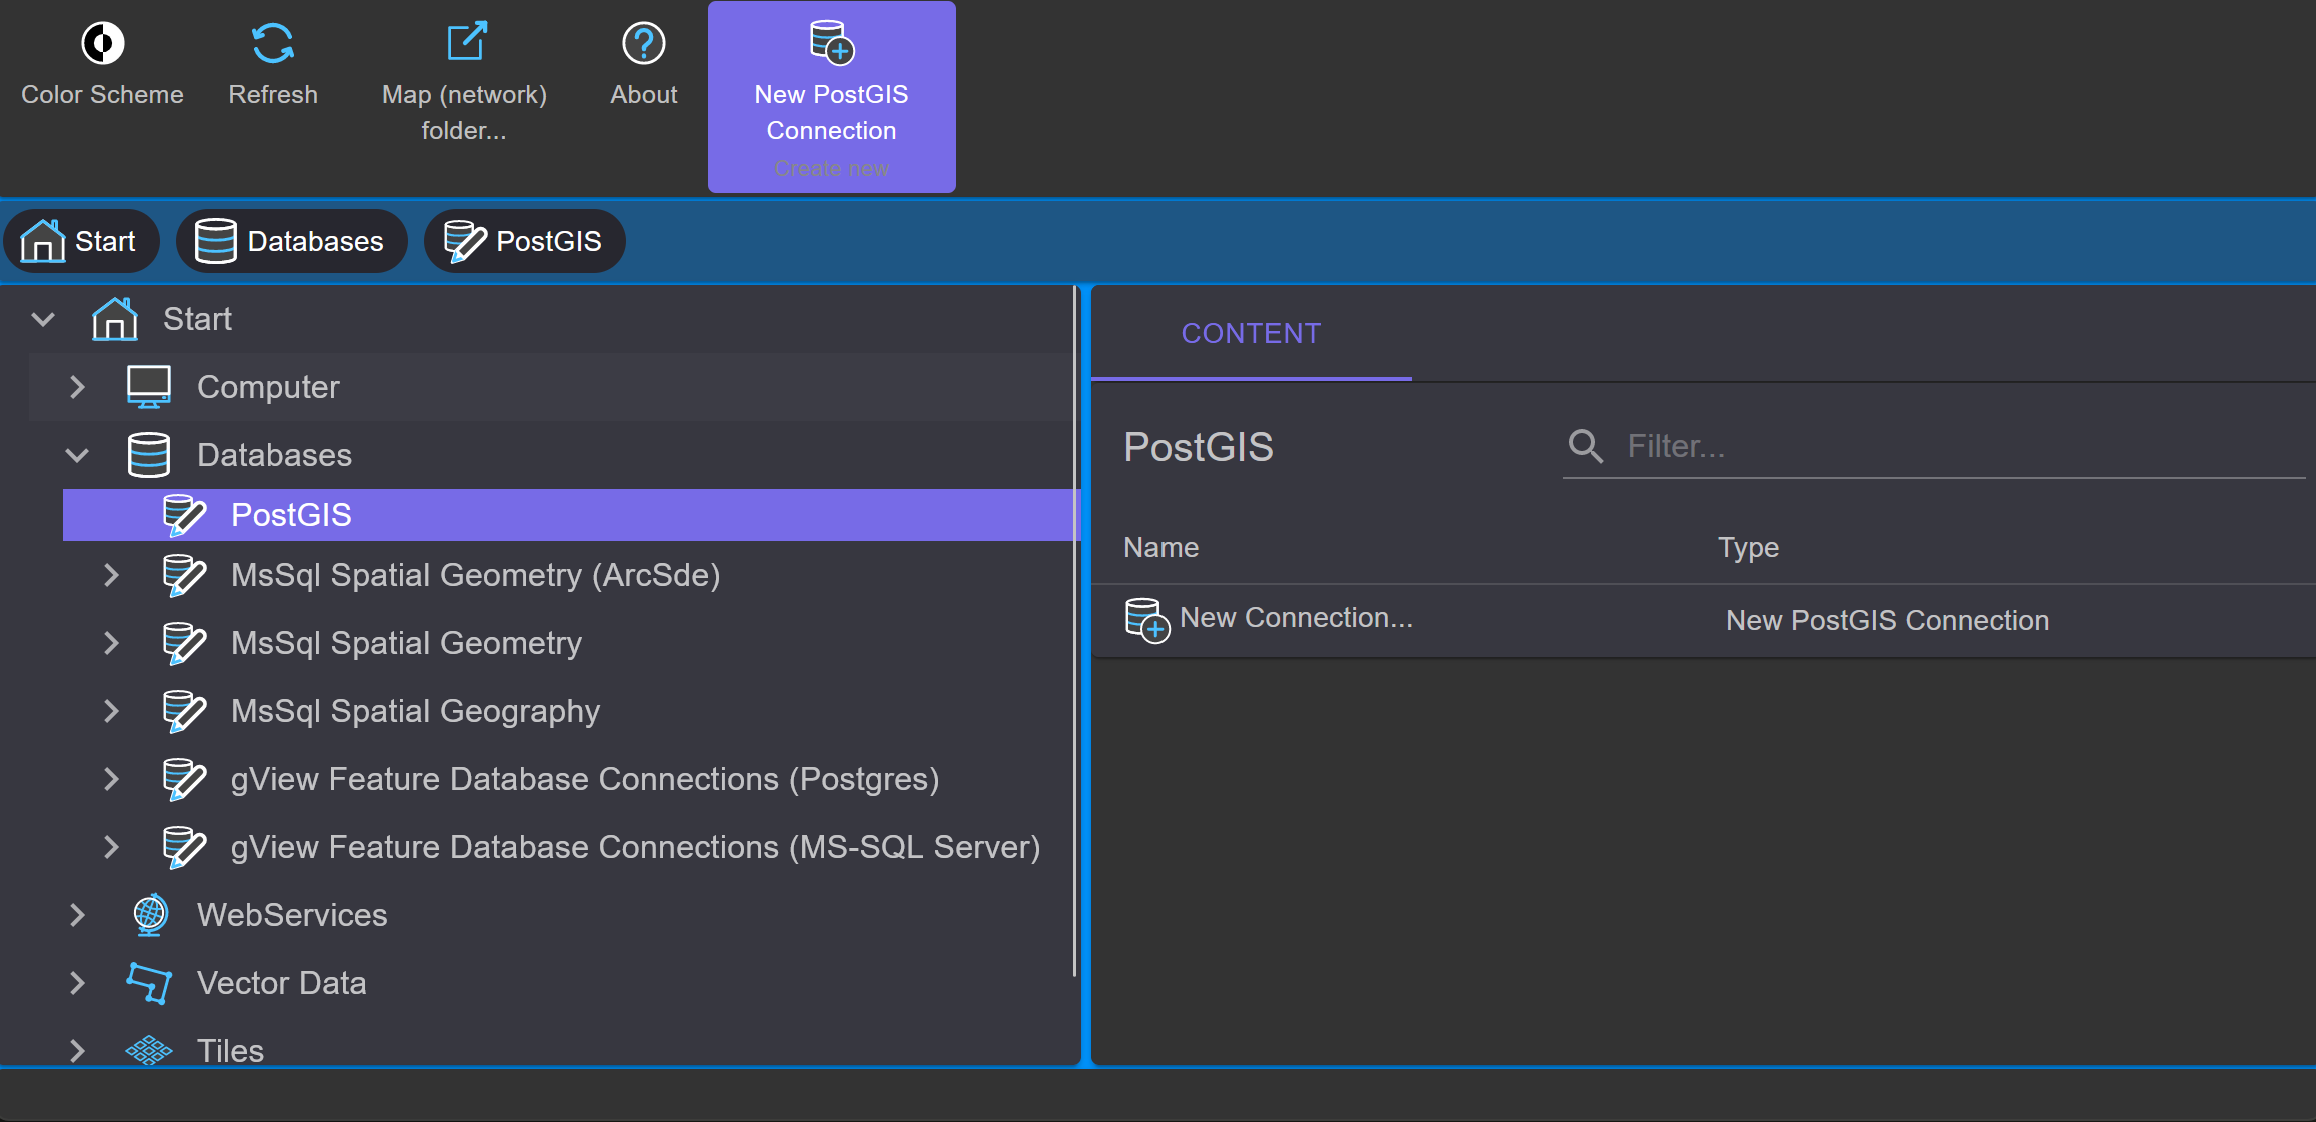2316x1122 pixels.
Task: Expand the Tiles node chevron
Action: click(77, 1050)
